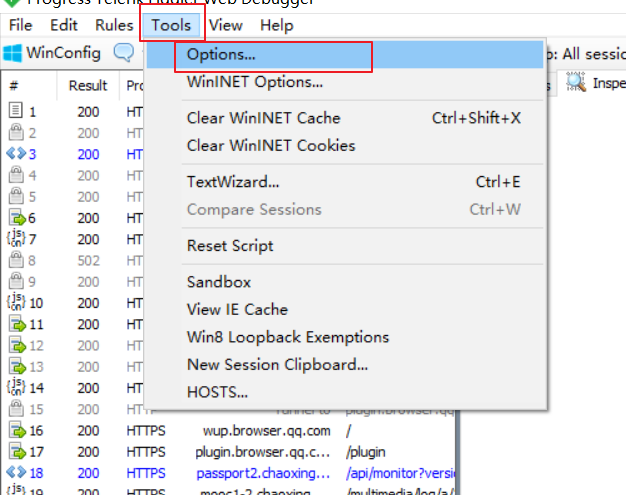Image resolution: width=626 pixels, height=495 pixels.
Task: Click HTTPS protocol cell in row 16
Action: tap(146, 431)
